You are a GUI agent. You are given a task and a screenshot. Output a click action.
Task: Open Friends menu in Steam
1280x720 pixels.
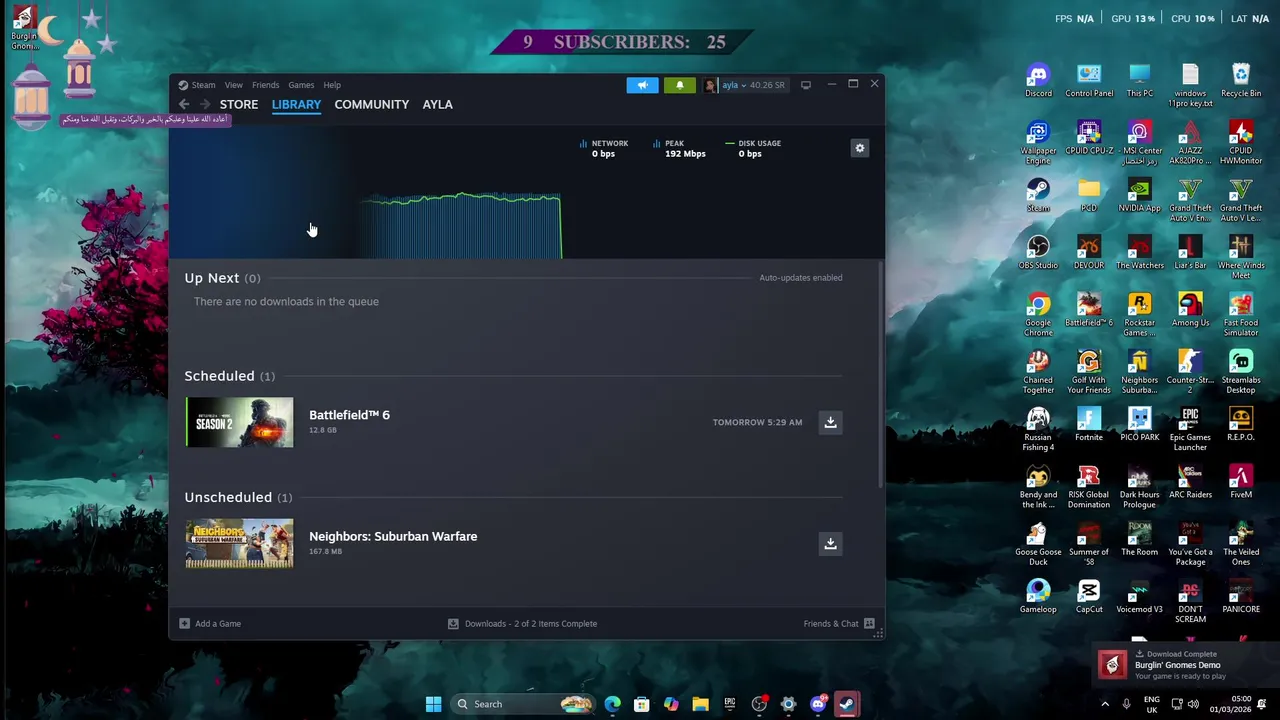265,85
